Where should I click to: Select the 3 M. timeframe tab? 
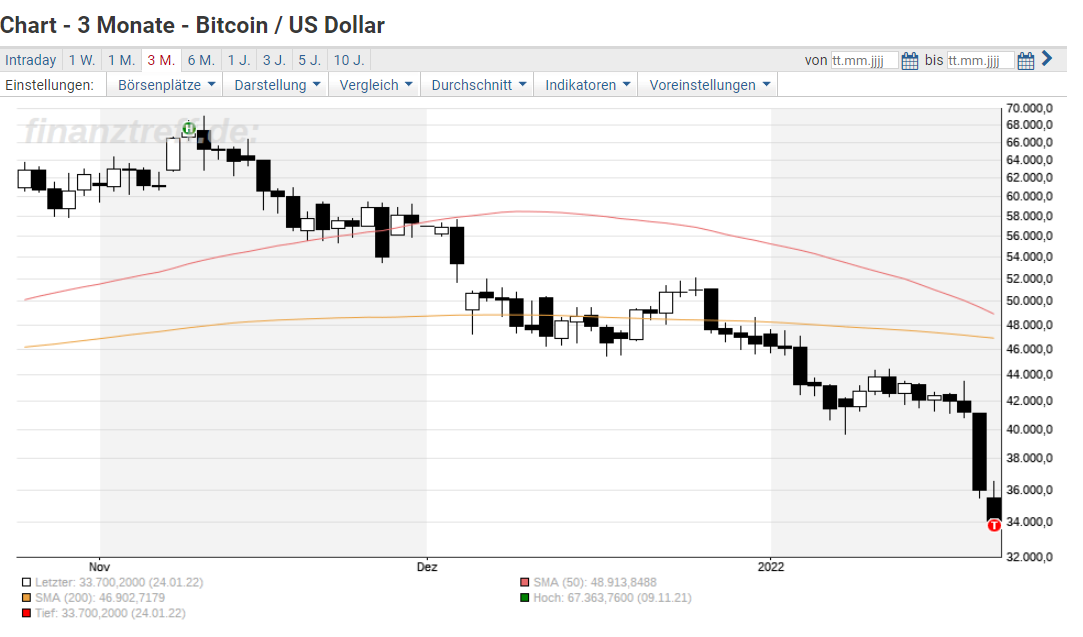coord(161,60)
